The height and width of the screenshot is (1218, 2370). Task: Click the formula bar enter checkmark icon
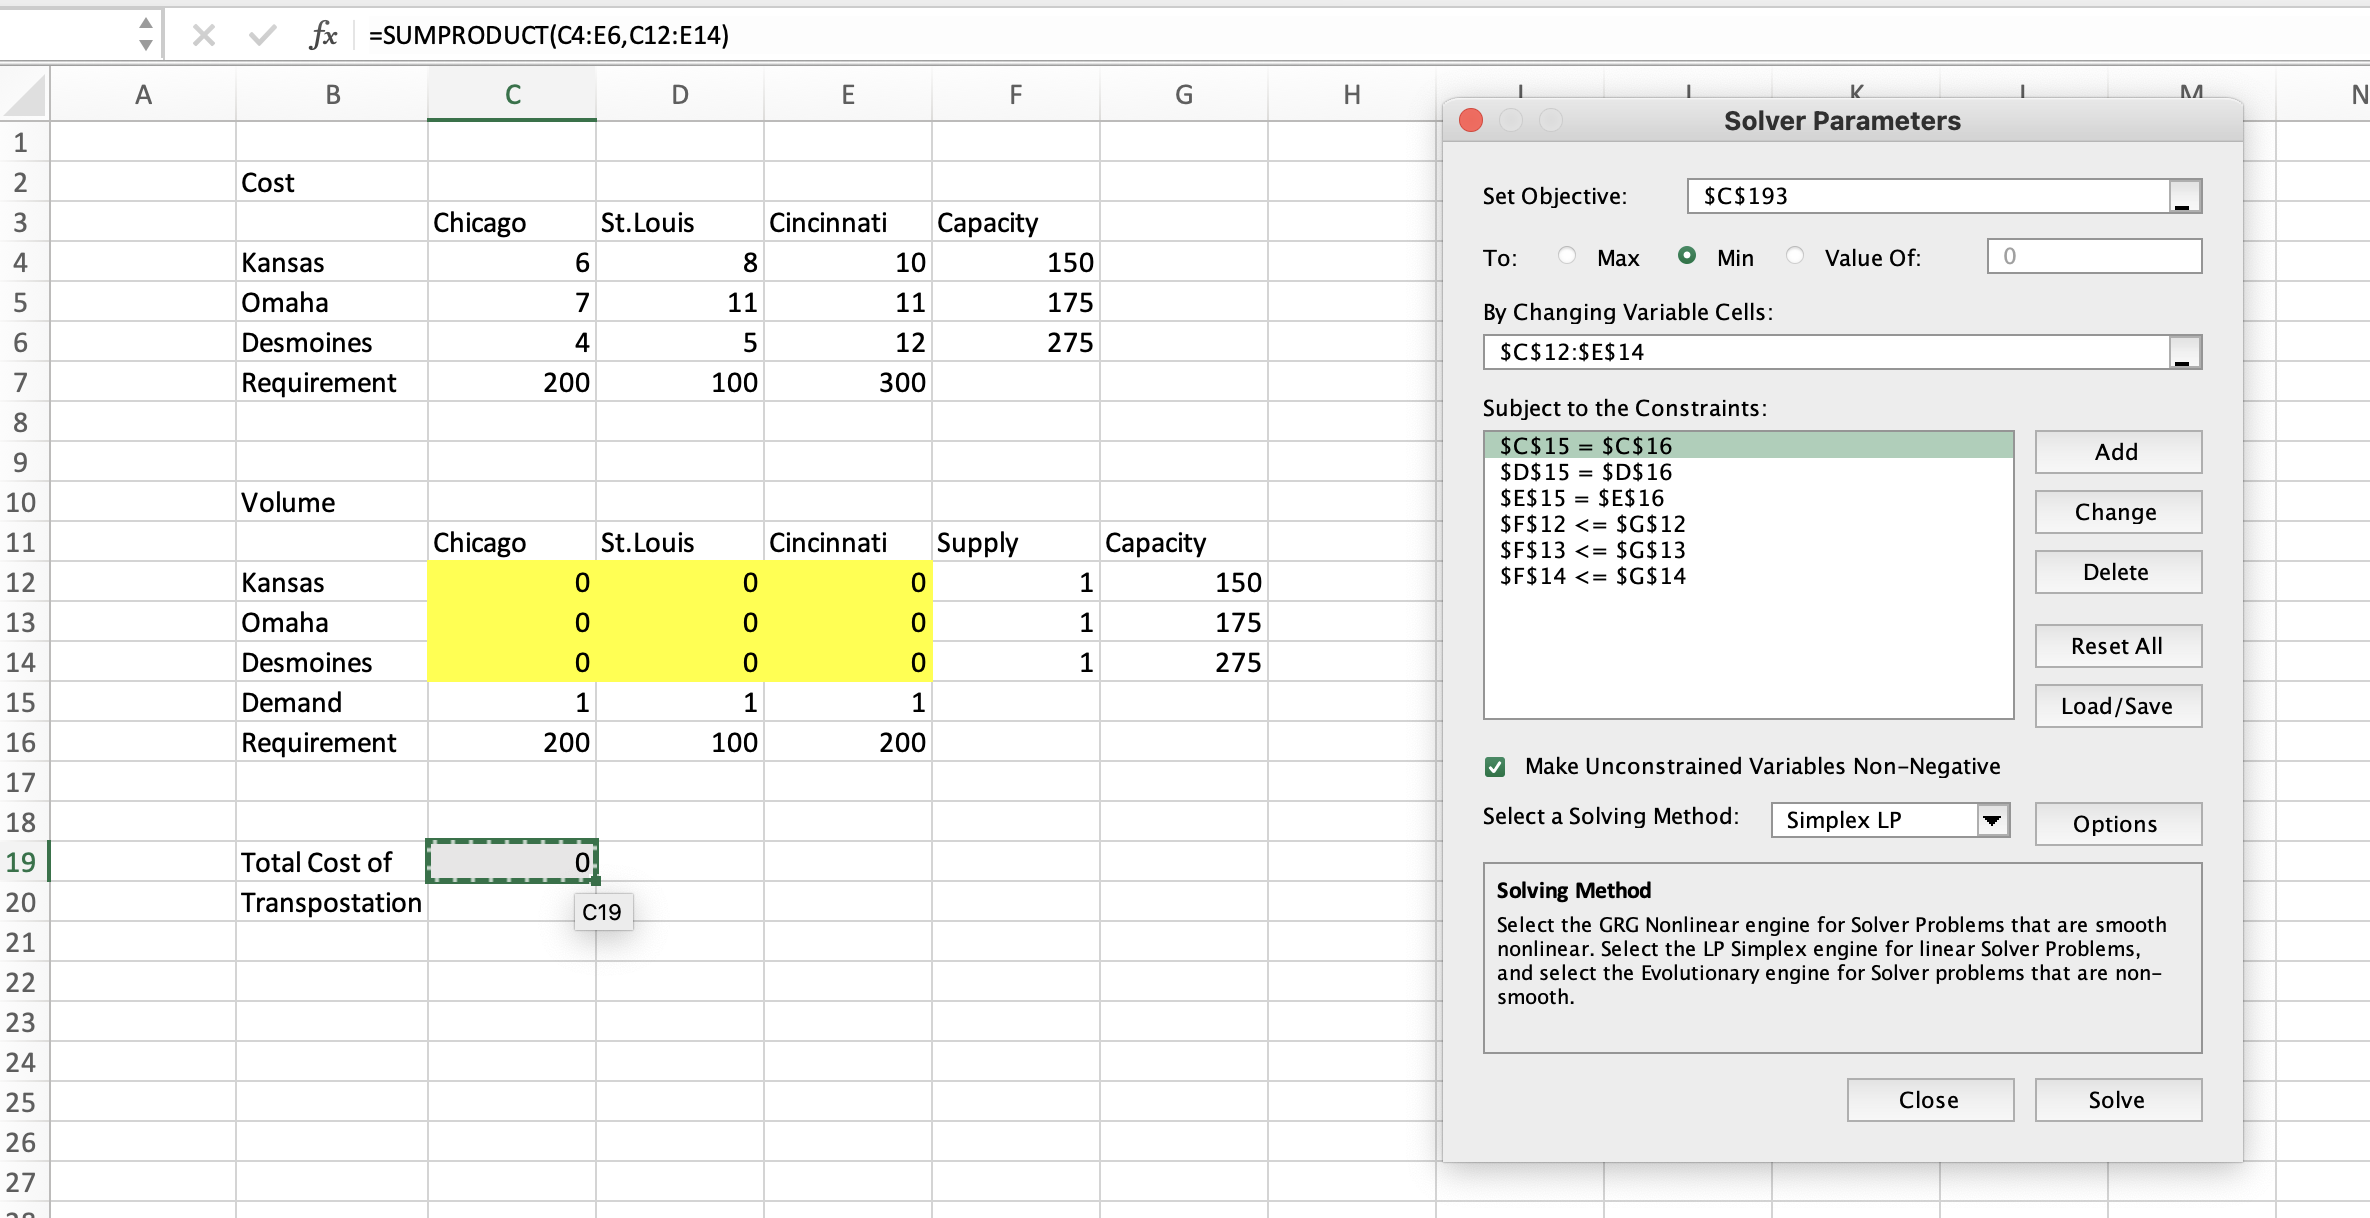263,36
